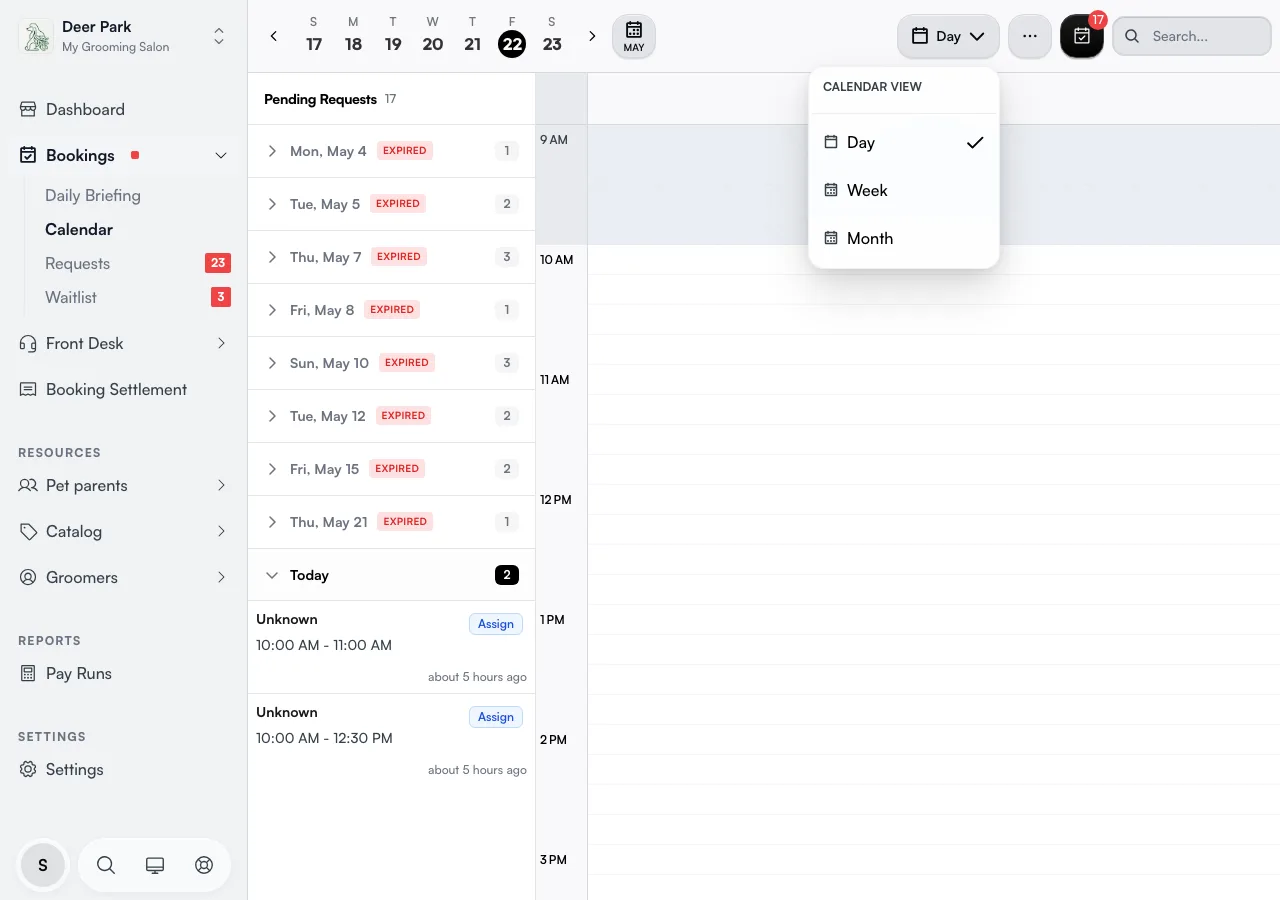Select Saturday 23 in date strip
This screenshot has height=900, width=1280.
pyautogui.click(x=552, y=36)
